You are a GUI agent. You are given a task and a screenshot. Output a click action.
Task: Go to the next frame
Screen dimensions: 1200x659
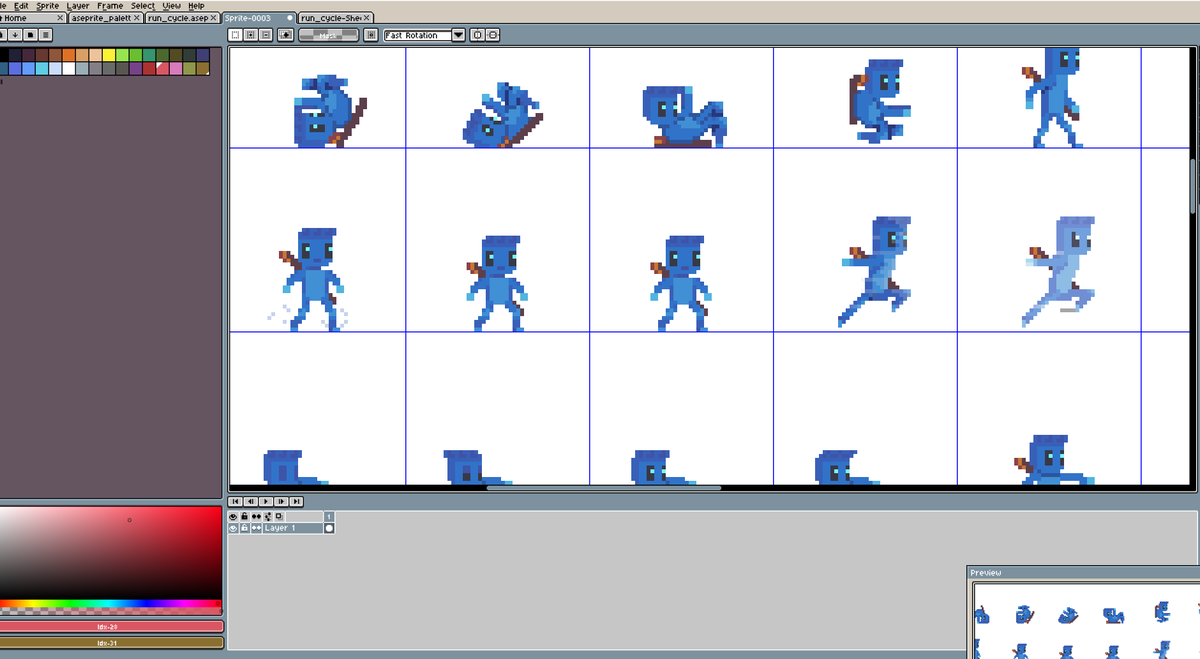tap(281, 501)
